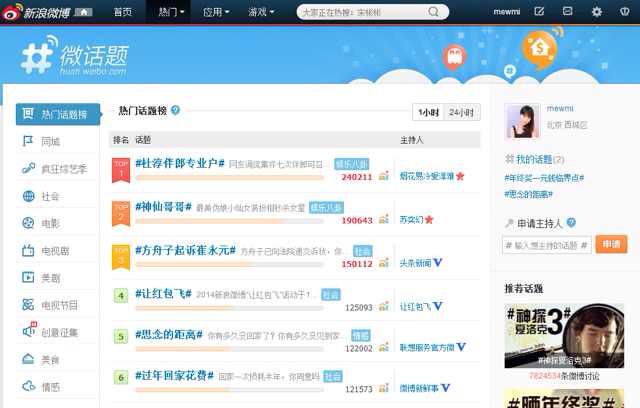Expand the 游戏 dropdown menu
The width and height of the screenshot is (640, 408).
pos(262,12)
